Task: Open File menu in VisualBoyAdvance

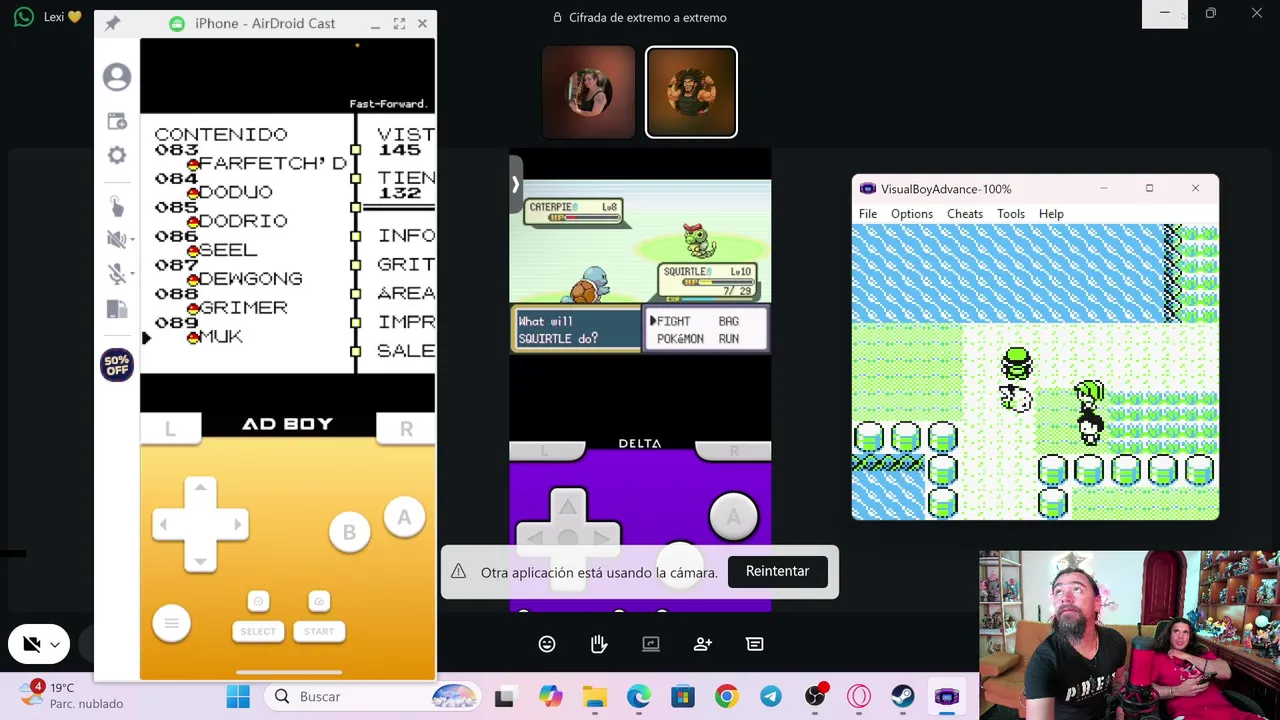Action: [868, 214]
